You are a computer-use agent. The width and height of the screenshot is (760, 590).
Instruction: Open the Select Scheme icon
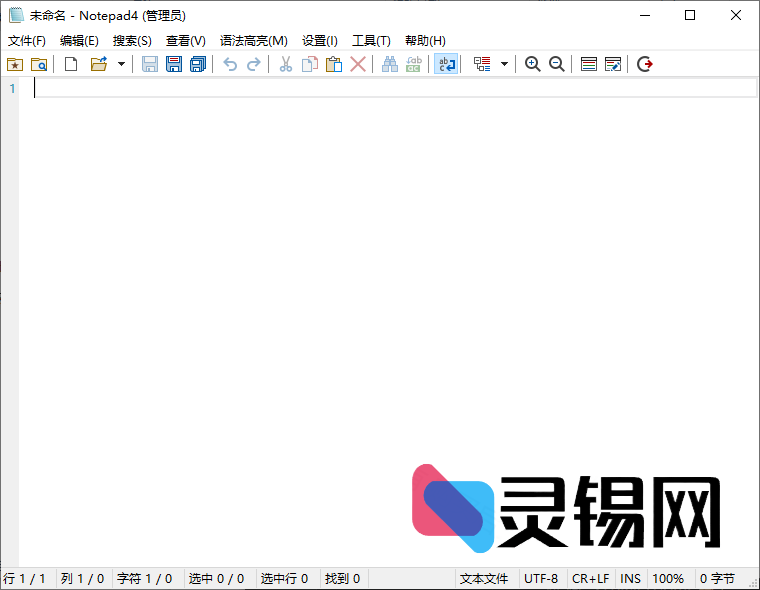click(589, 64)
